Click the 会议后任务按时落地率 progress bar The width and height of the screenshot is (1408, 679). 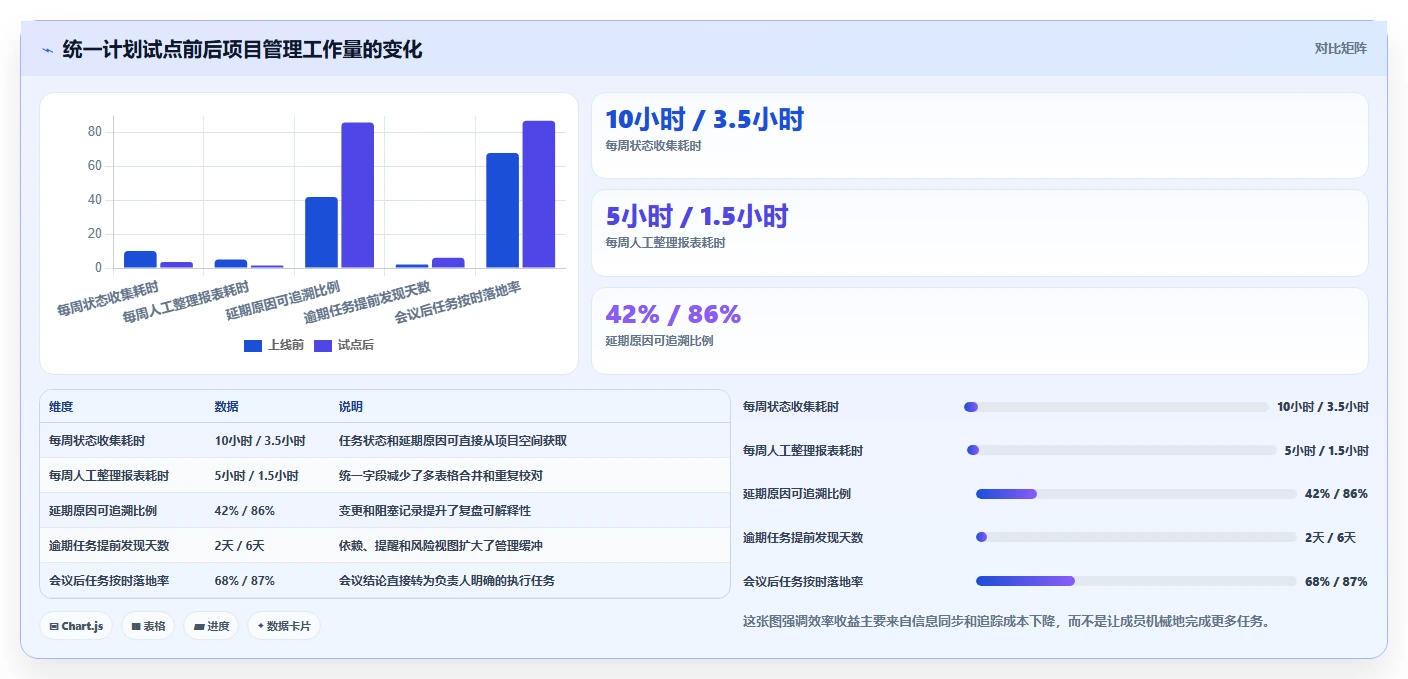coord(1136,581)
